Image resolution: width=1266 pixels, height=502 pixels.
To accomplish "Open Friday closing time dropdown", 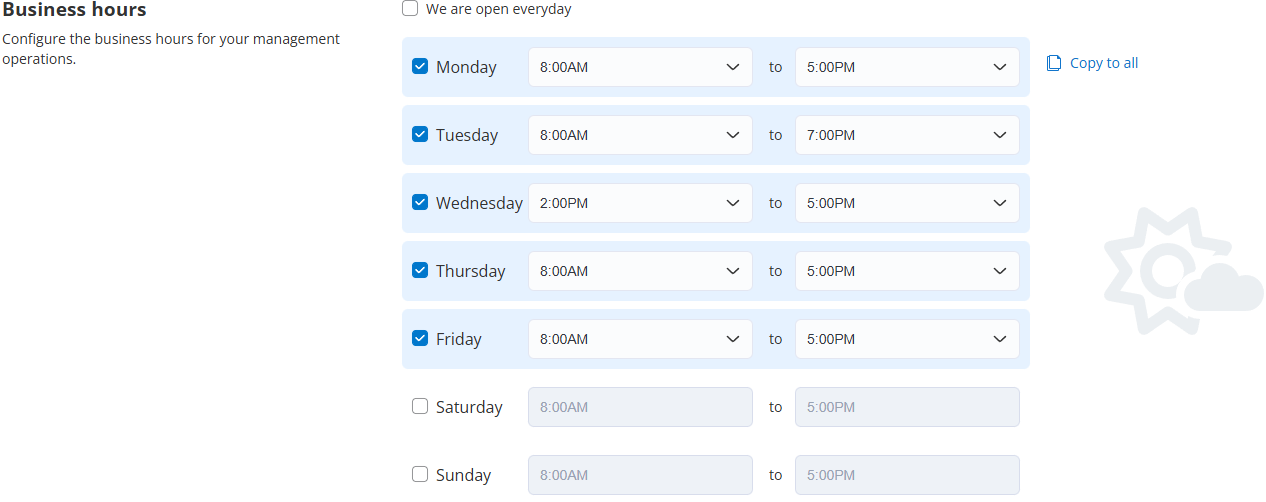I will click(x=907, y=339).
